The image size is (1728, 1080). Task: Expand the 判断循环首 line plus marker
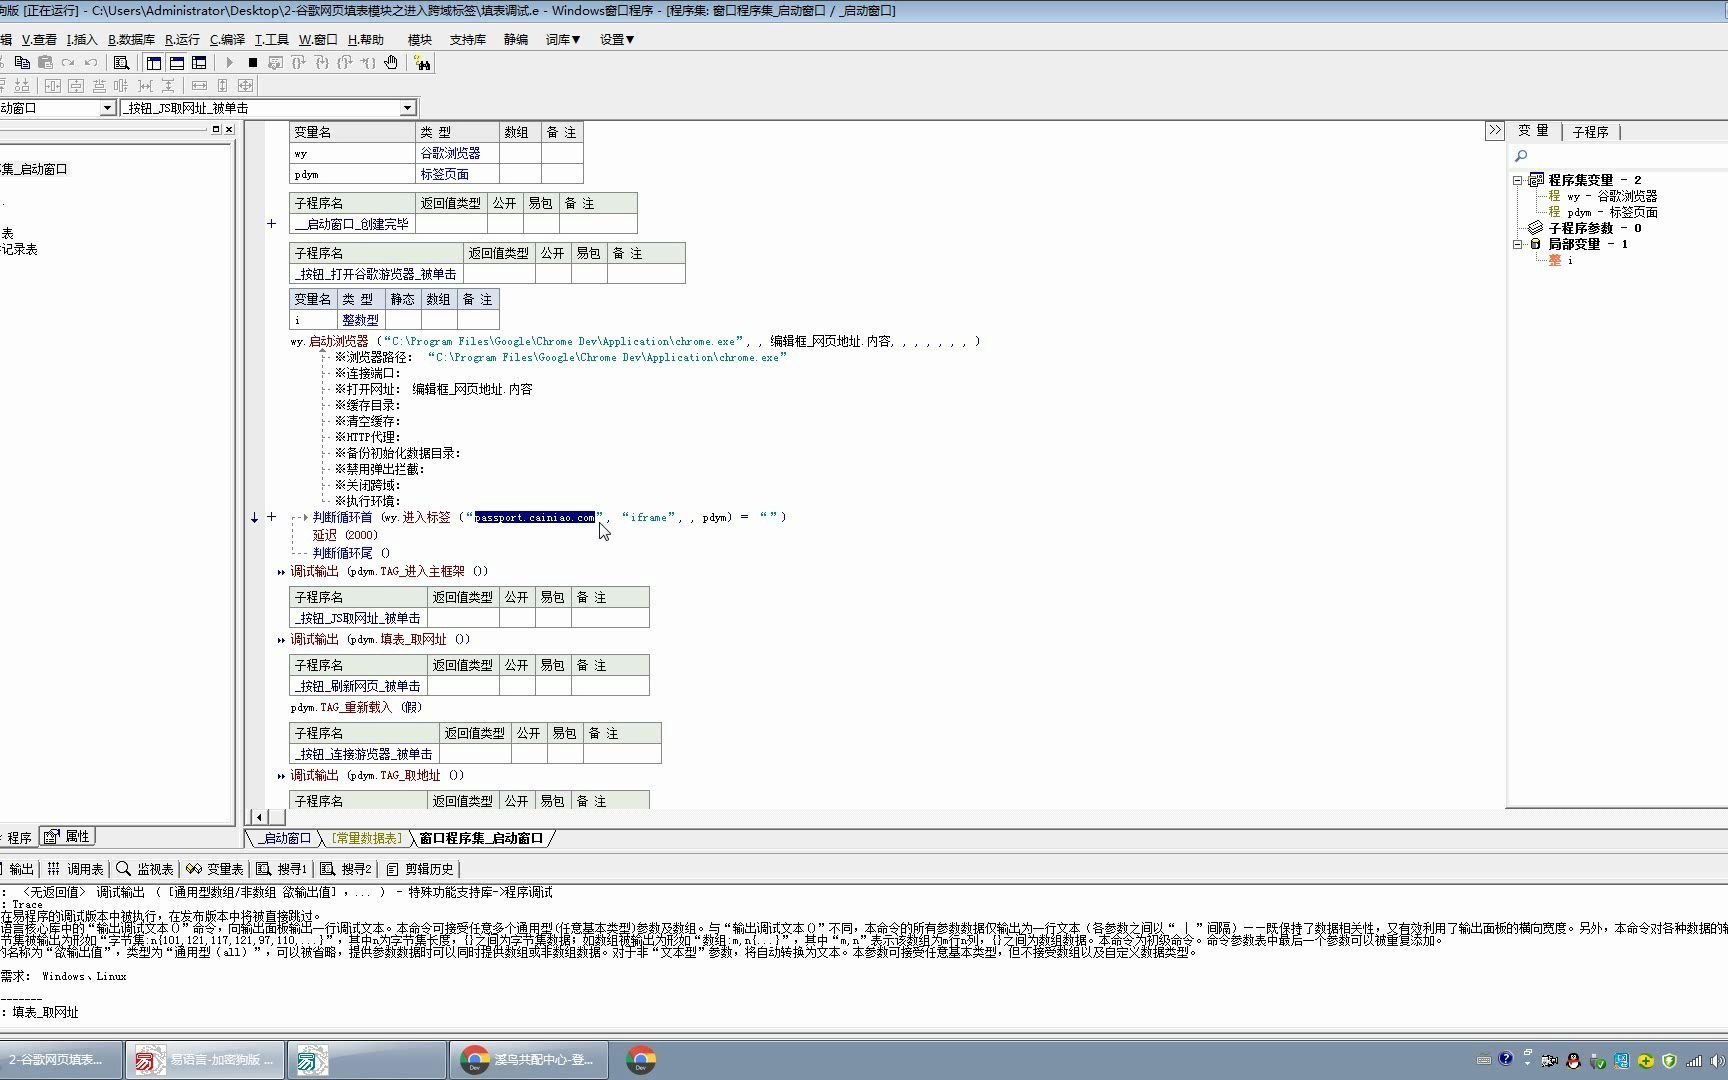click(x=271, y=517)
